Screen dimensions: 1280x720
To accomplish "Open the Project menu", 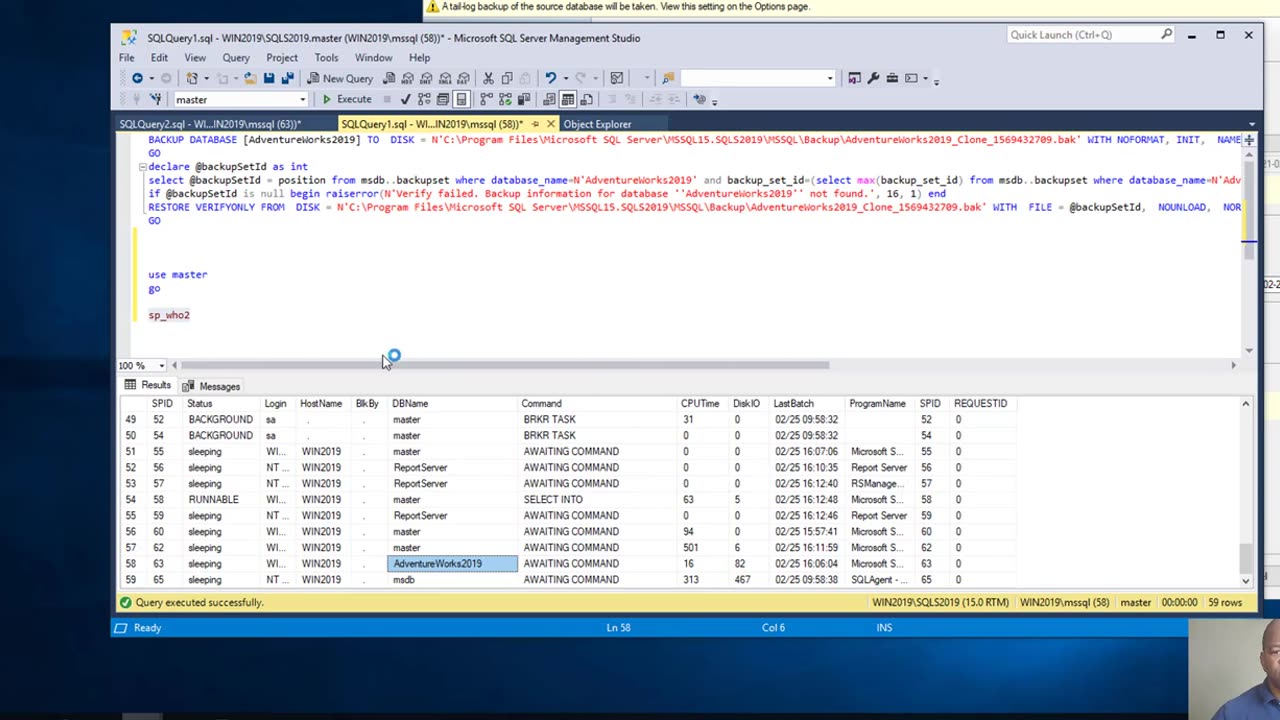I will click(x=282, y=57).
